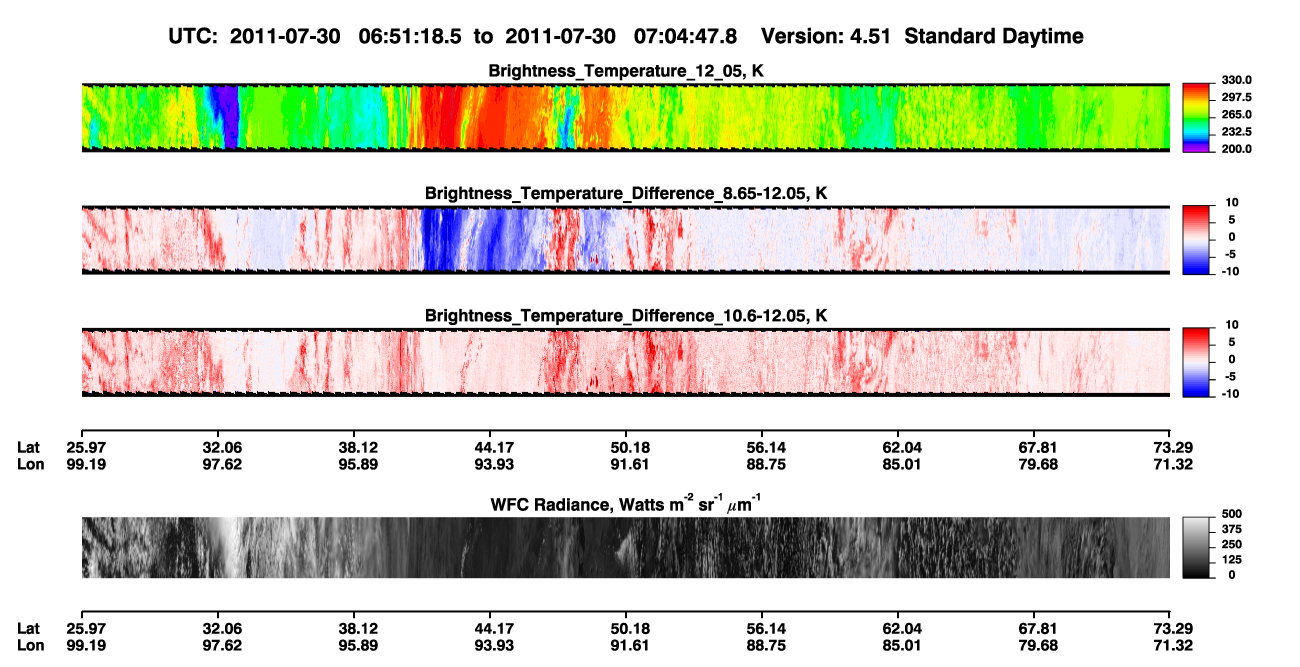Click longitude 97.62 on the upper axis
Image resolution: width=1300 pixels, height=667 pixels.
point(222,465)
